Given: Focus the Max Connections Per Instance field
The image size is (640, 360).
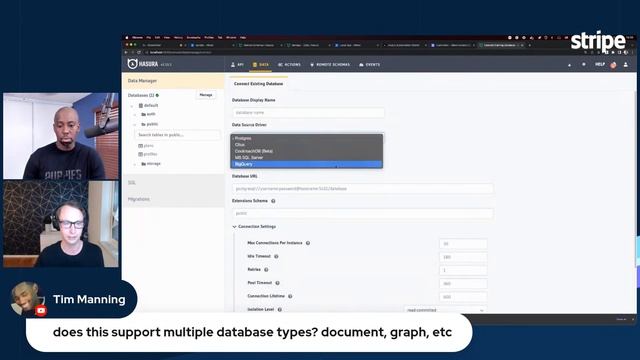Looking at the screenshot, I should click(463, 244).
